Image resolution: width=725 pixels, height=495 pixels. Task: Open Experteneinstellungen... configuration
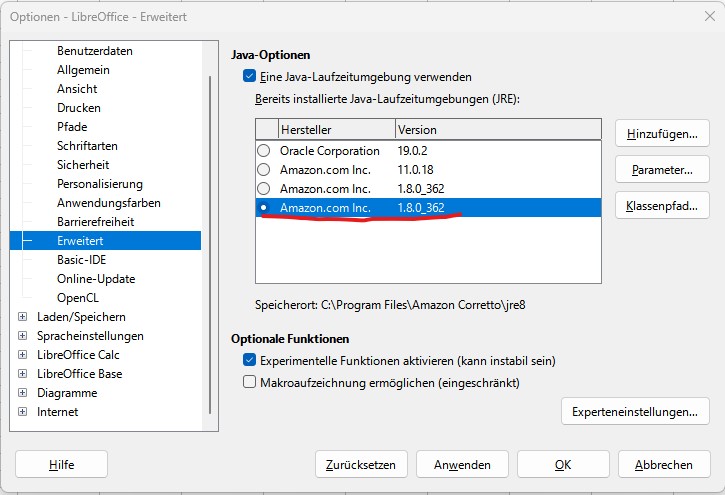click(635, 411)
